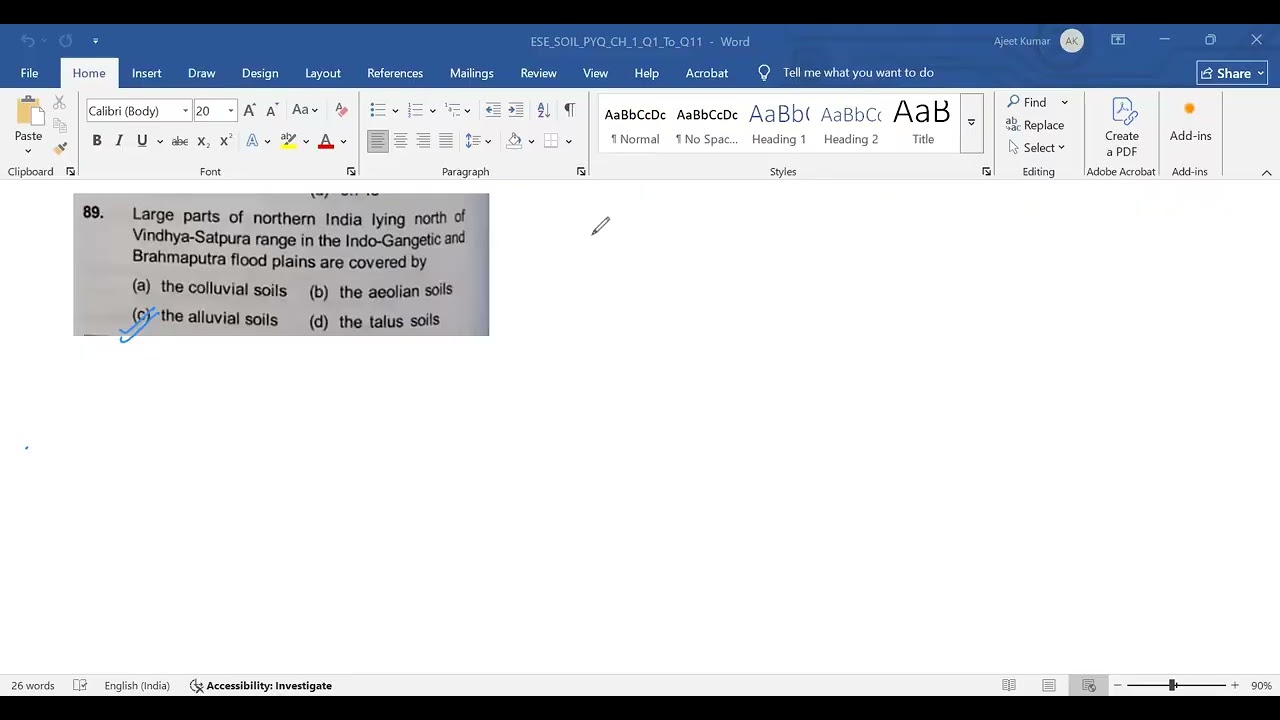The height and width of the screenshot is (720, 1280).
Task: Click the Increase Indent icon
Action: [x=516, y=110]
